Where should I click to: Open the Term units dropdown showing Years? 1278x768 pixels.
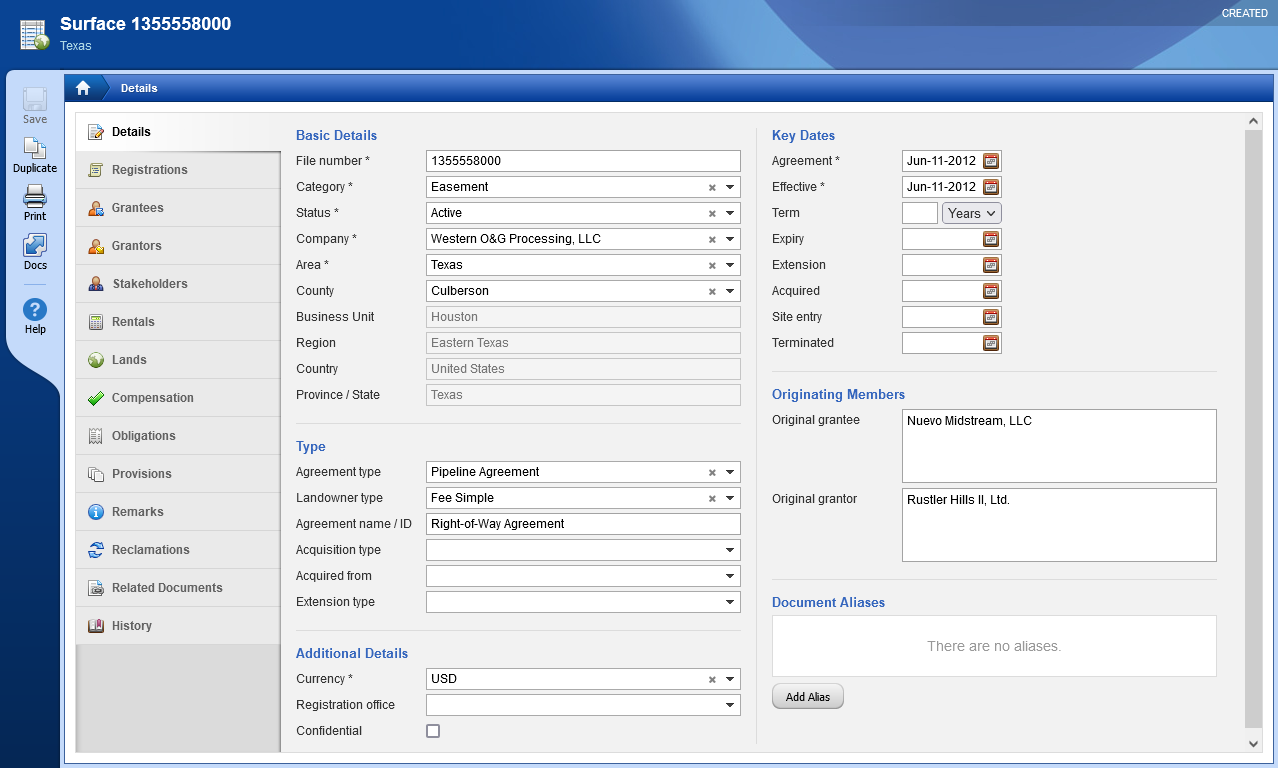point(971,212)
